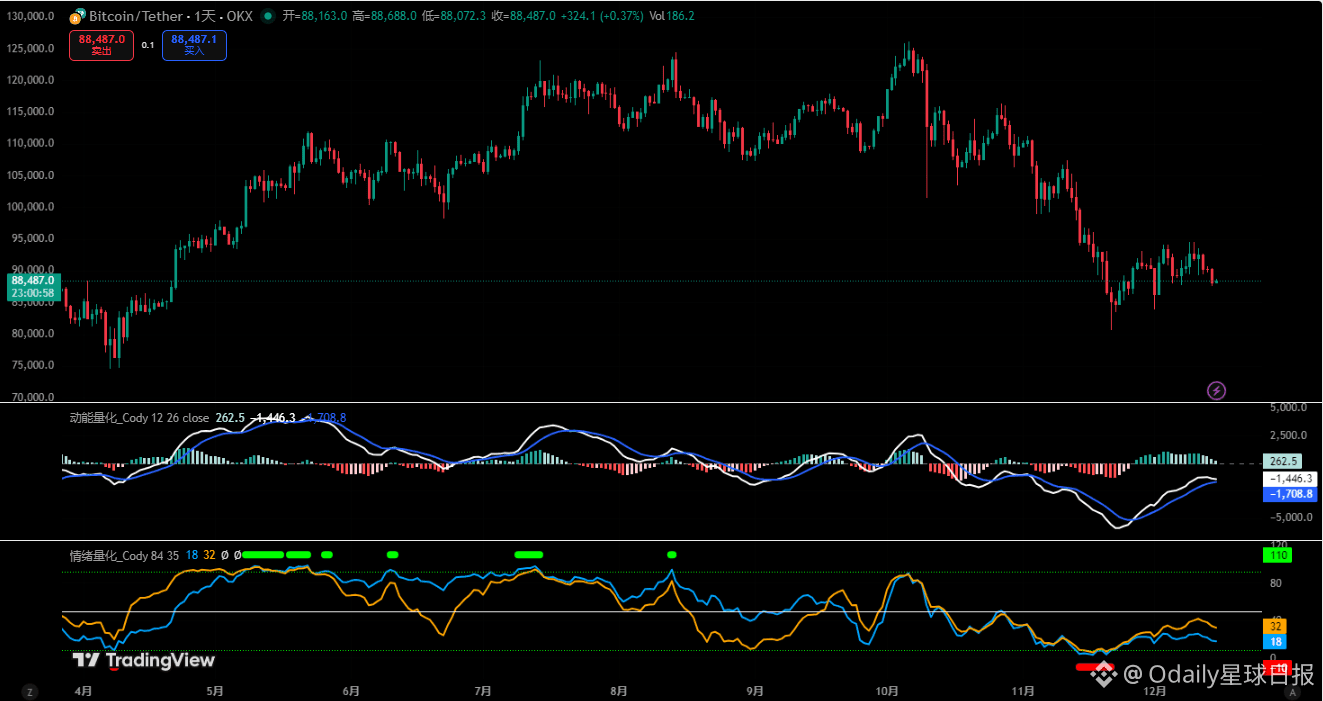Click the Bitcoin coin icon beside symbol

pos(76,16)
